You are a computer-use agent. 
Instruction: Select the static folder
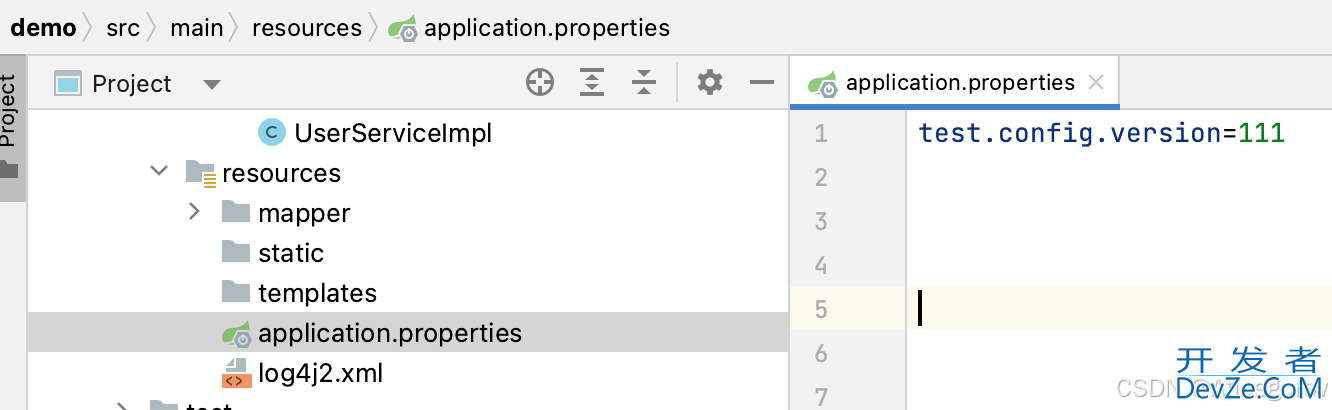click(x=291, y=253)
